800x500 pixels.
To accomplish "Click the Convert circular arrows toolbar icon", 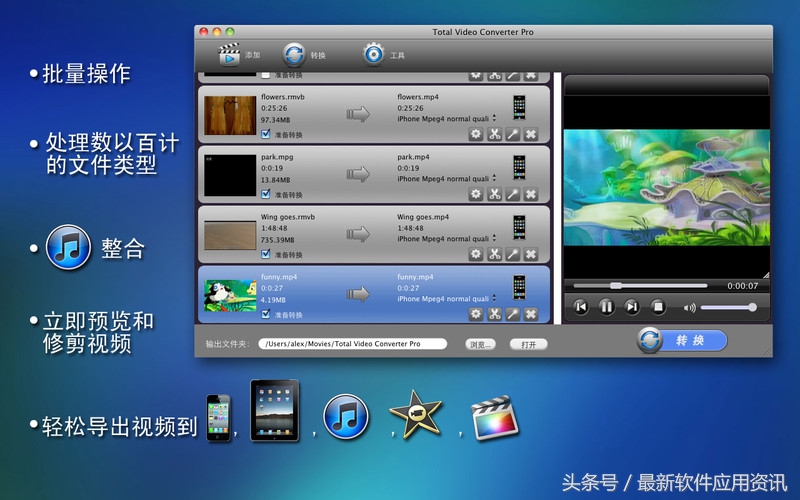I will 294,55.
